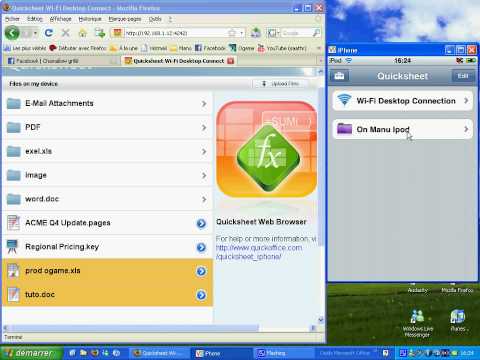Go back with the green Firefox arrow
The height and width of the screenshot is (360, 480).
(12, 33)
